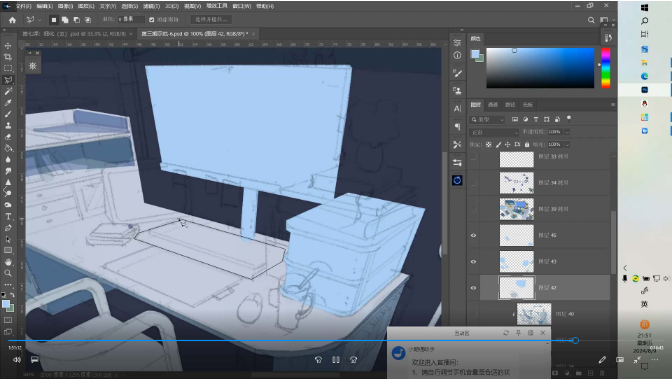This screenshot has width=672, height=379.
Task: Open the Brush Settings panel icon
Action: [457, 73]
